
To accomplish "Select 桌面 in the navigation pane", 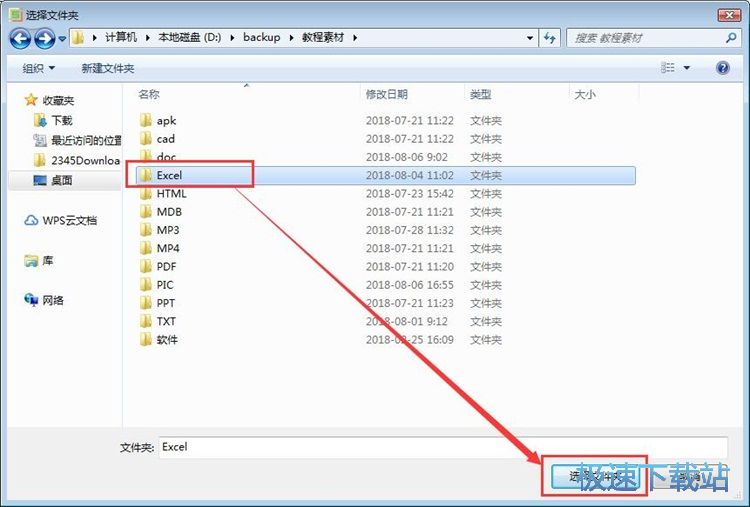I will coord(62,180).
